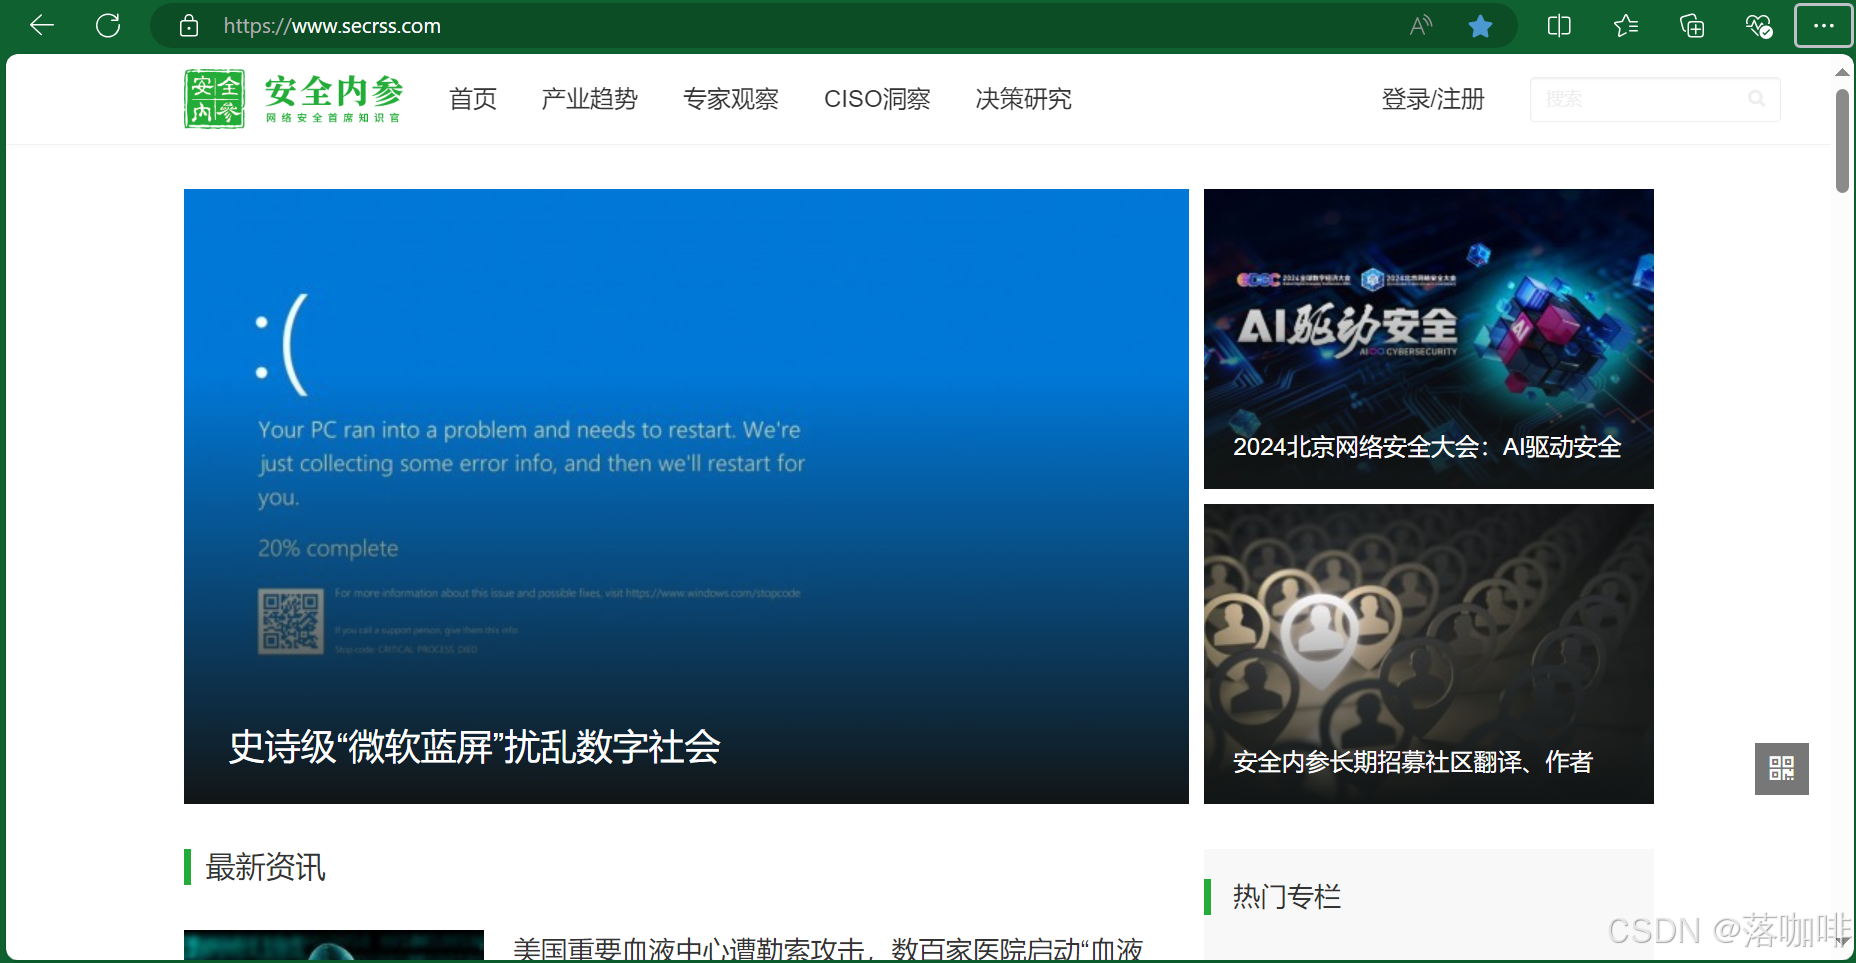Click 最新资讯 section heading
Viewport: 1856px width, 963px height.
(x=265, y=867)
